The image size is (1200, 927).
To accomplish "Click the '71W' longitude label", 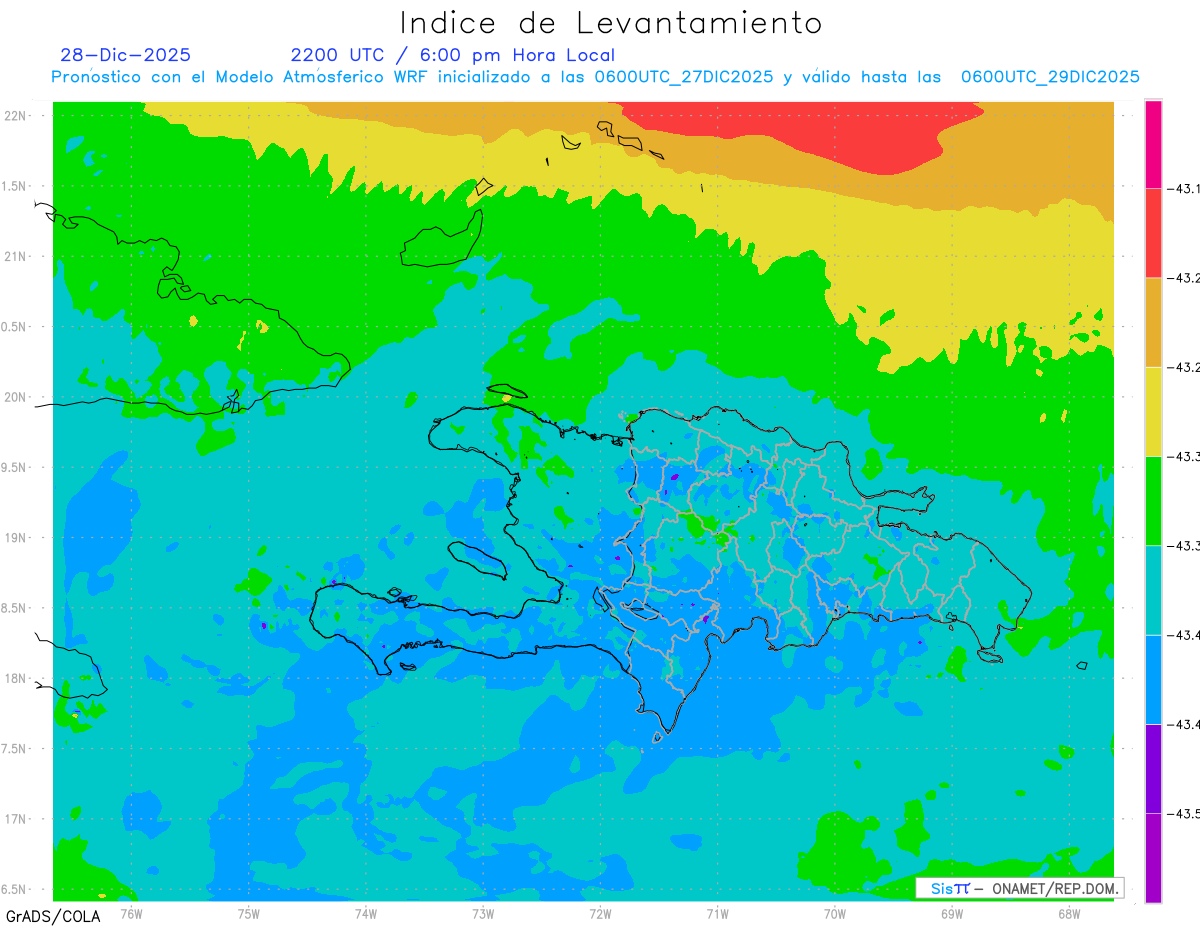I will (717, 914).
